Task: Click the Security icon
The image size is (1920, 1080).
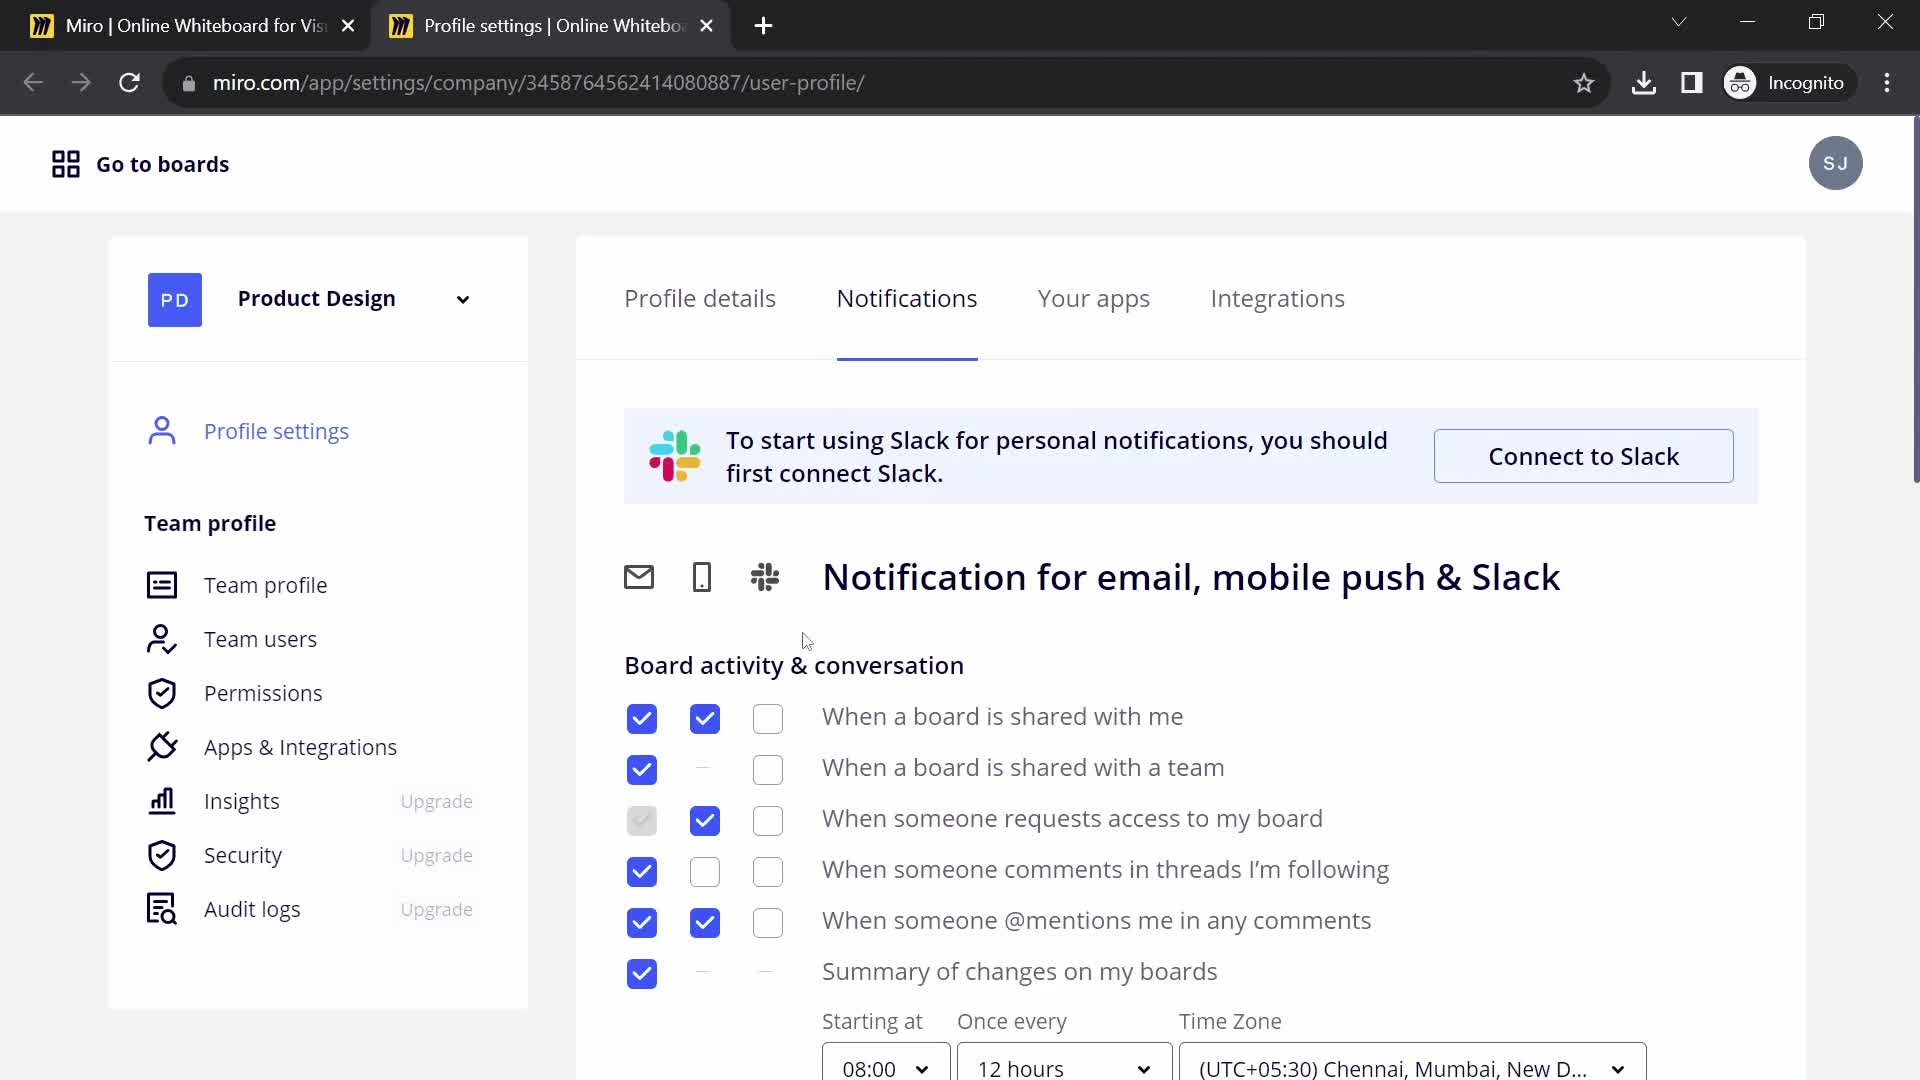Action: point(161,855)
